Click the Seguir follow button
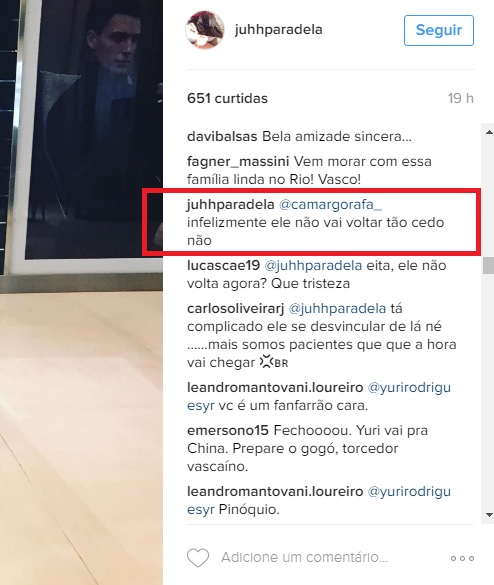This screenshot has height=585, width=494. pos(439,30)
